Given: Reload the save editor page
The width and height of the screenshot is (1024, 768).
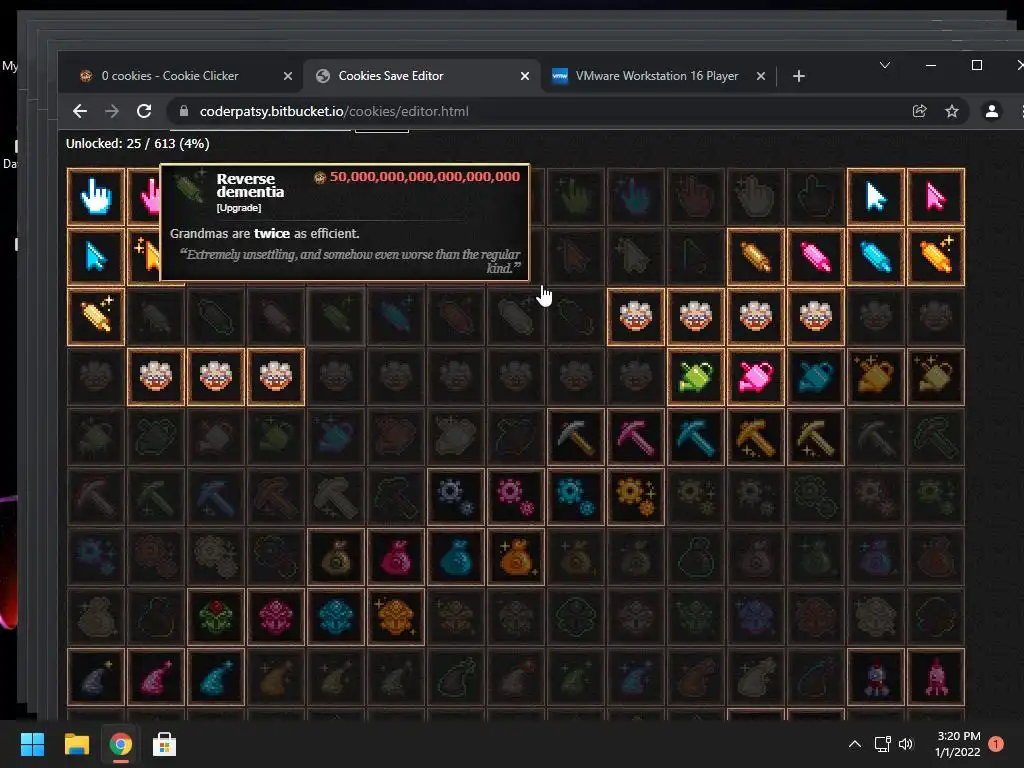Looking at the screenshot, I should (x=144, y=112).
